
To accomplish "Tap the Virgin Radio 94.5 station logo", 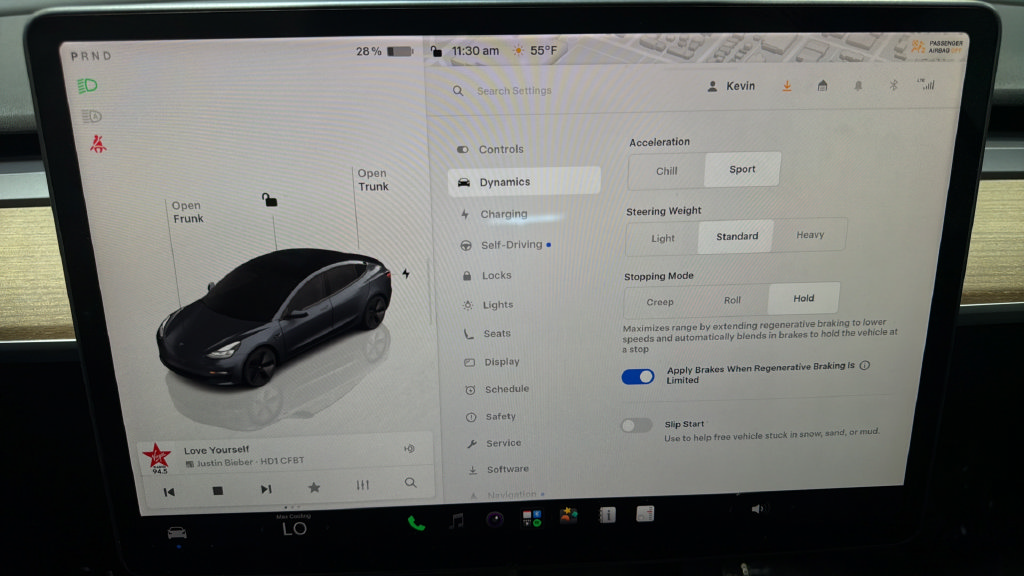I will (157, 458).
